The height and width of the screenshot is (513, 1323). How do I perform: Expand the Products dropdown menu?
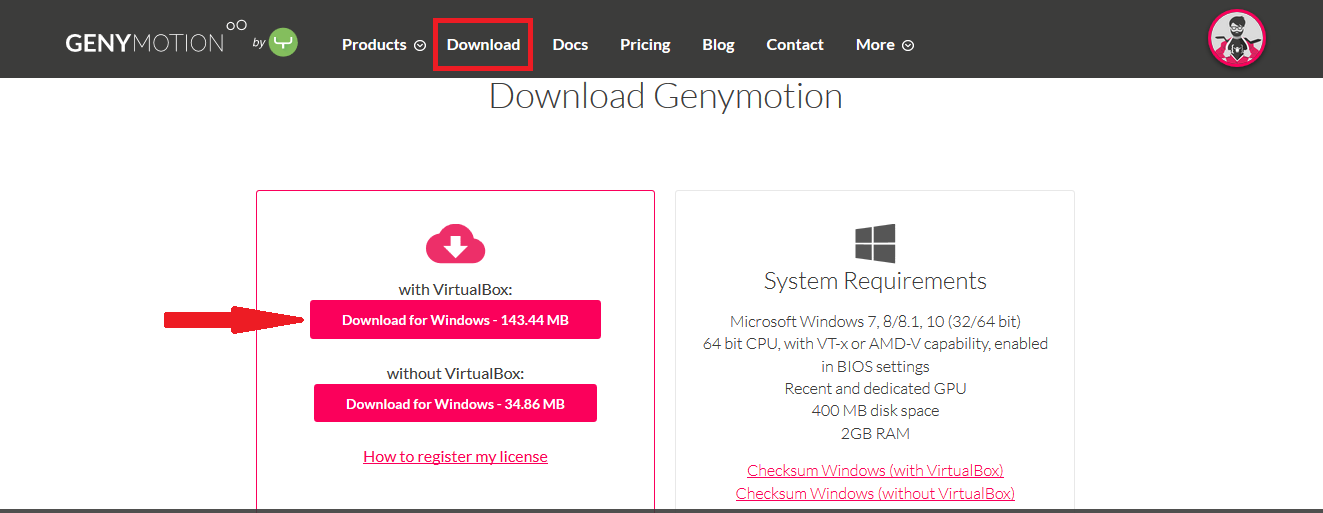point(383,45)
